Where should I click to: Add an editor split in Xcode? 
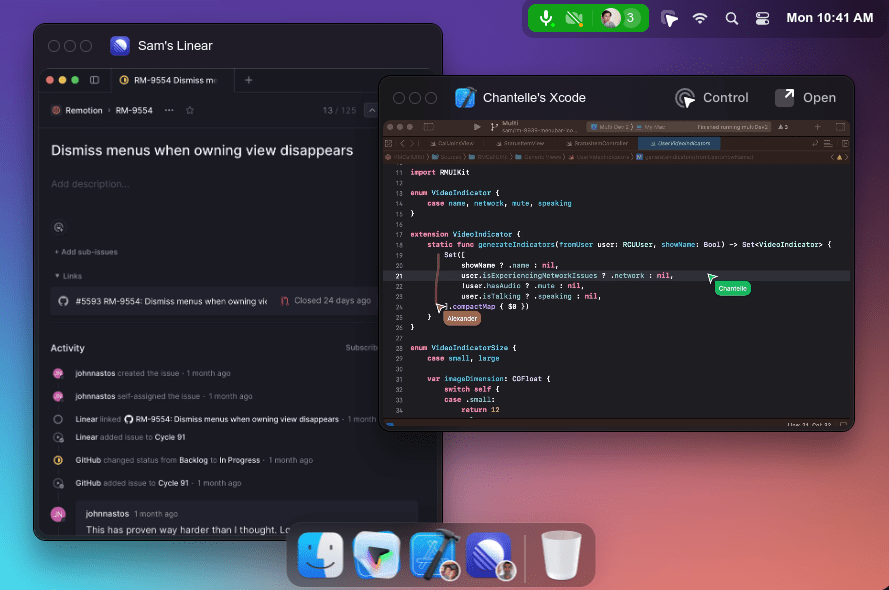(x=844, y=143)
